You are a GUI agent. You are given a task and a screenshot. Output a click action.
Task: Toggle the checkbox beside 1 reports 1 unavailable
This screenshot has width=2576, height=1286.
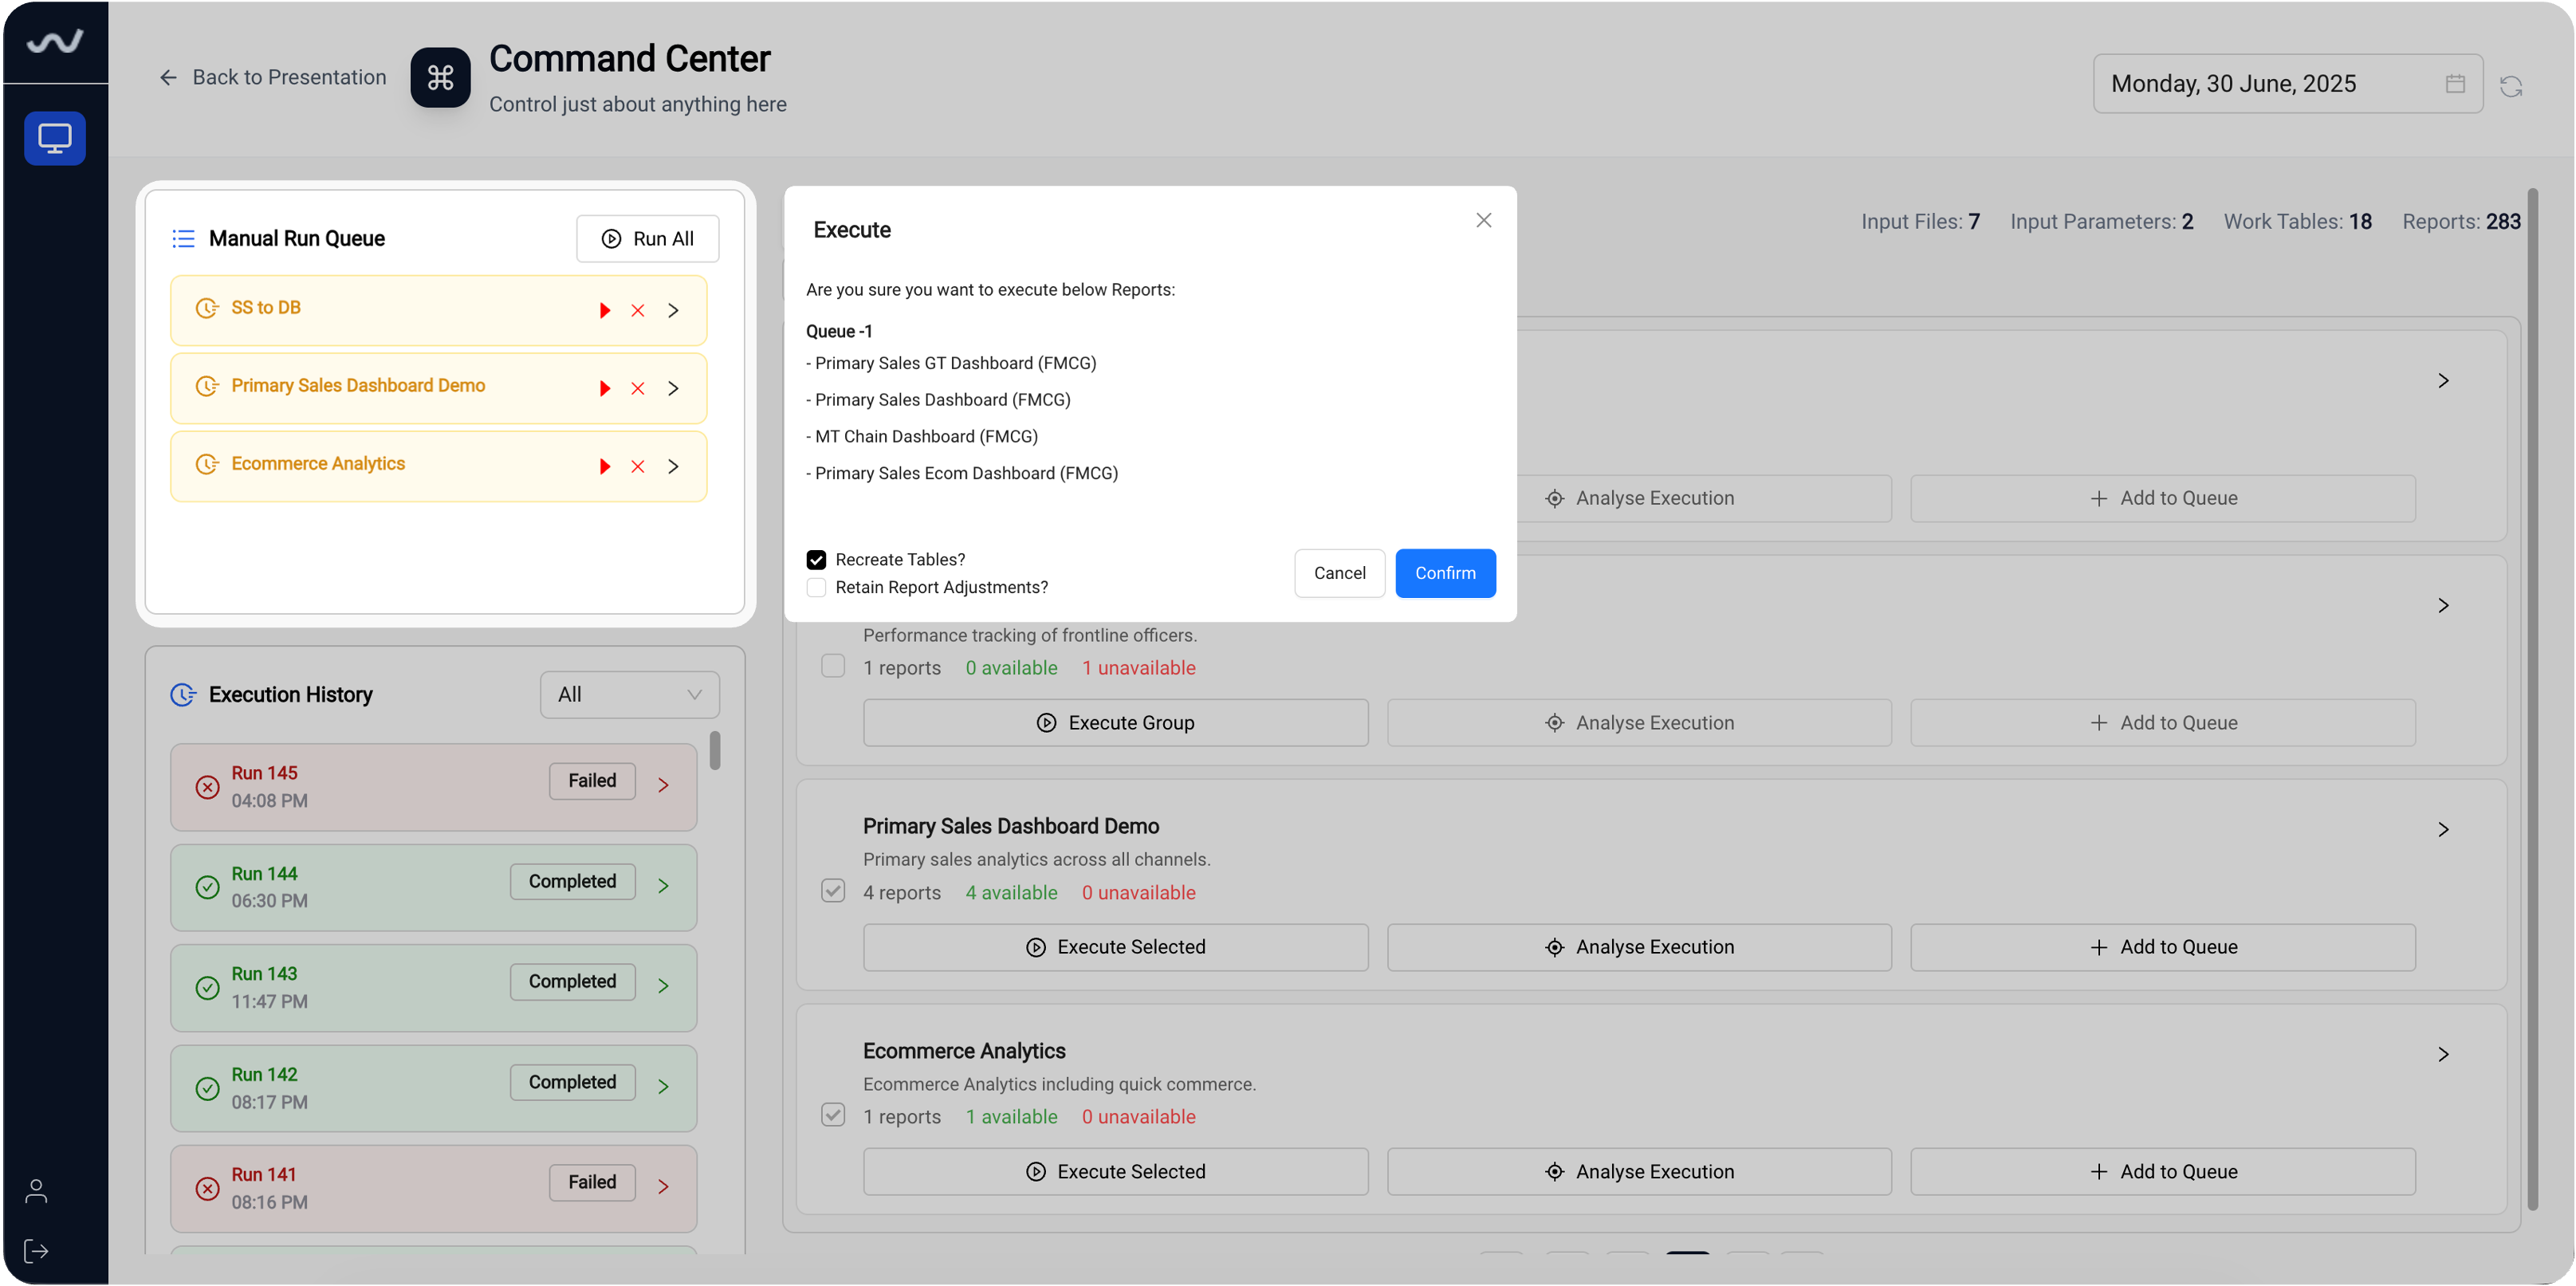point(833,666)
